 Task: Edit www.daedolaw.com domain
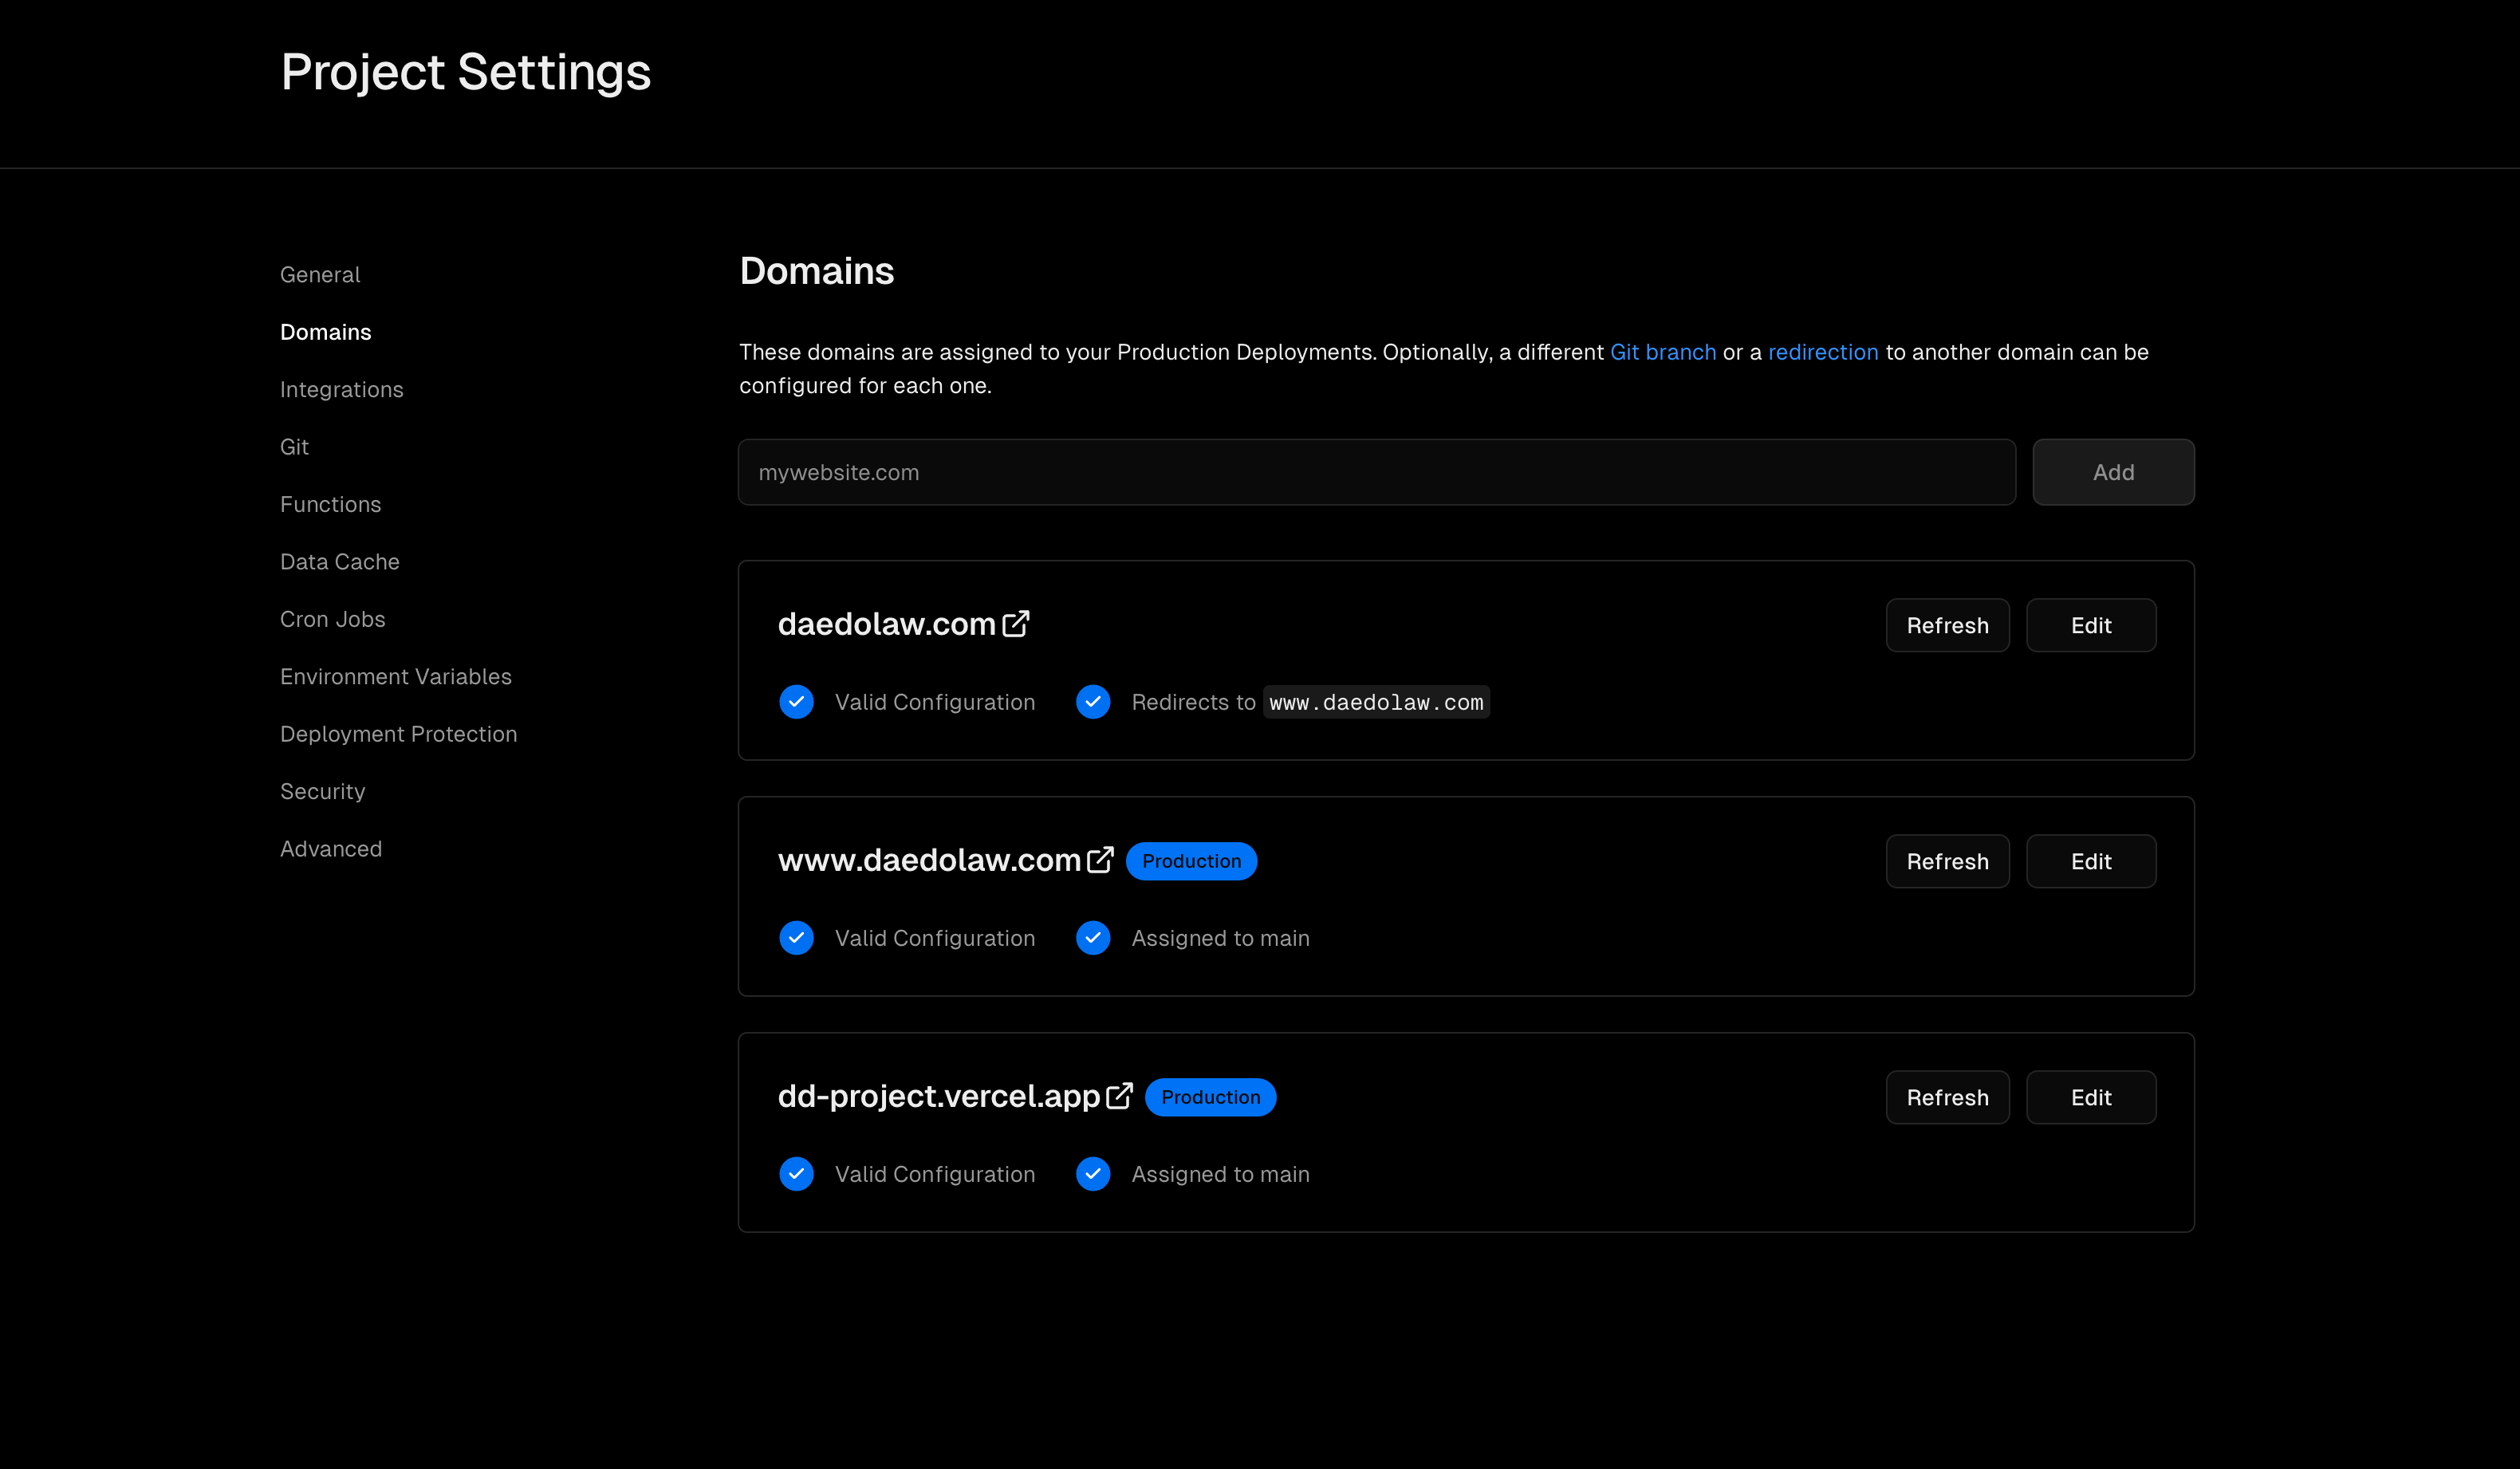pos(2091,861)
